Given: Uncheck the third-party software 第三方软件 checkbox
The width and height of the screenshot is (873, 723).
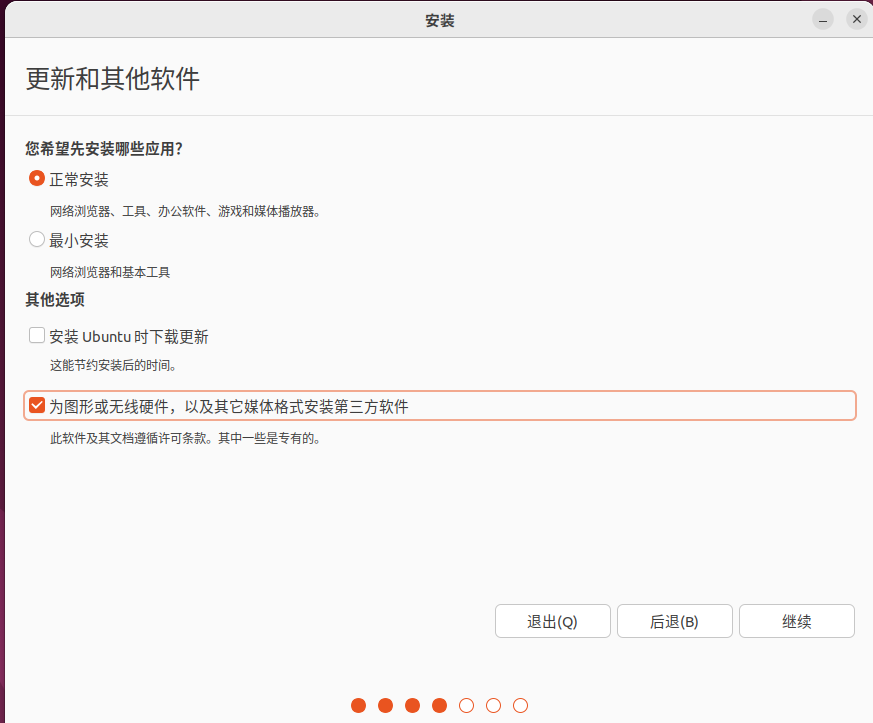Looking at the screenshot, I should click(37, 406).
